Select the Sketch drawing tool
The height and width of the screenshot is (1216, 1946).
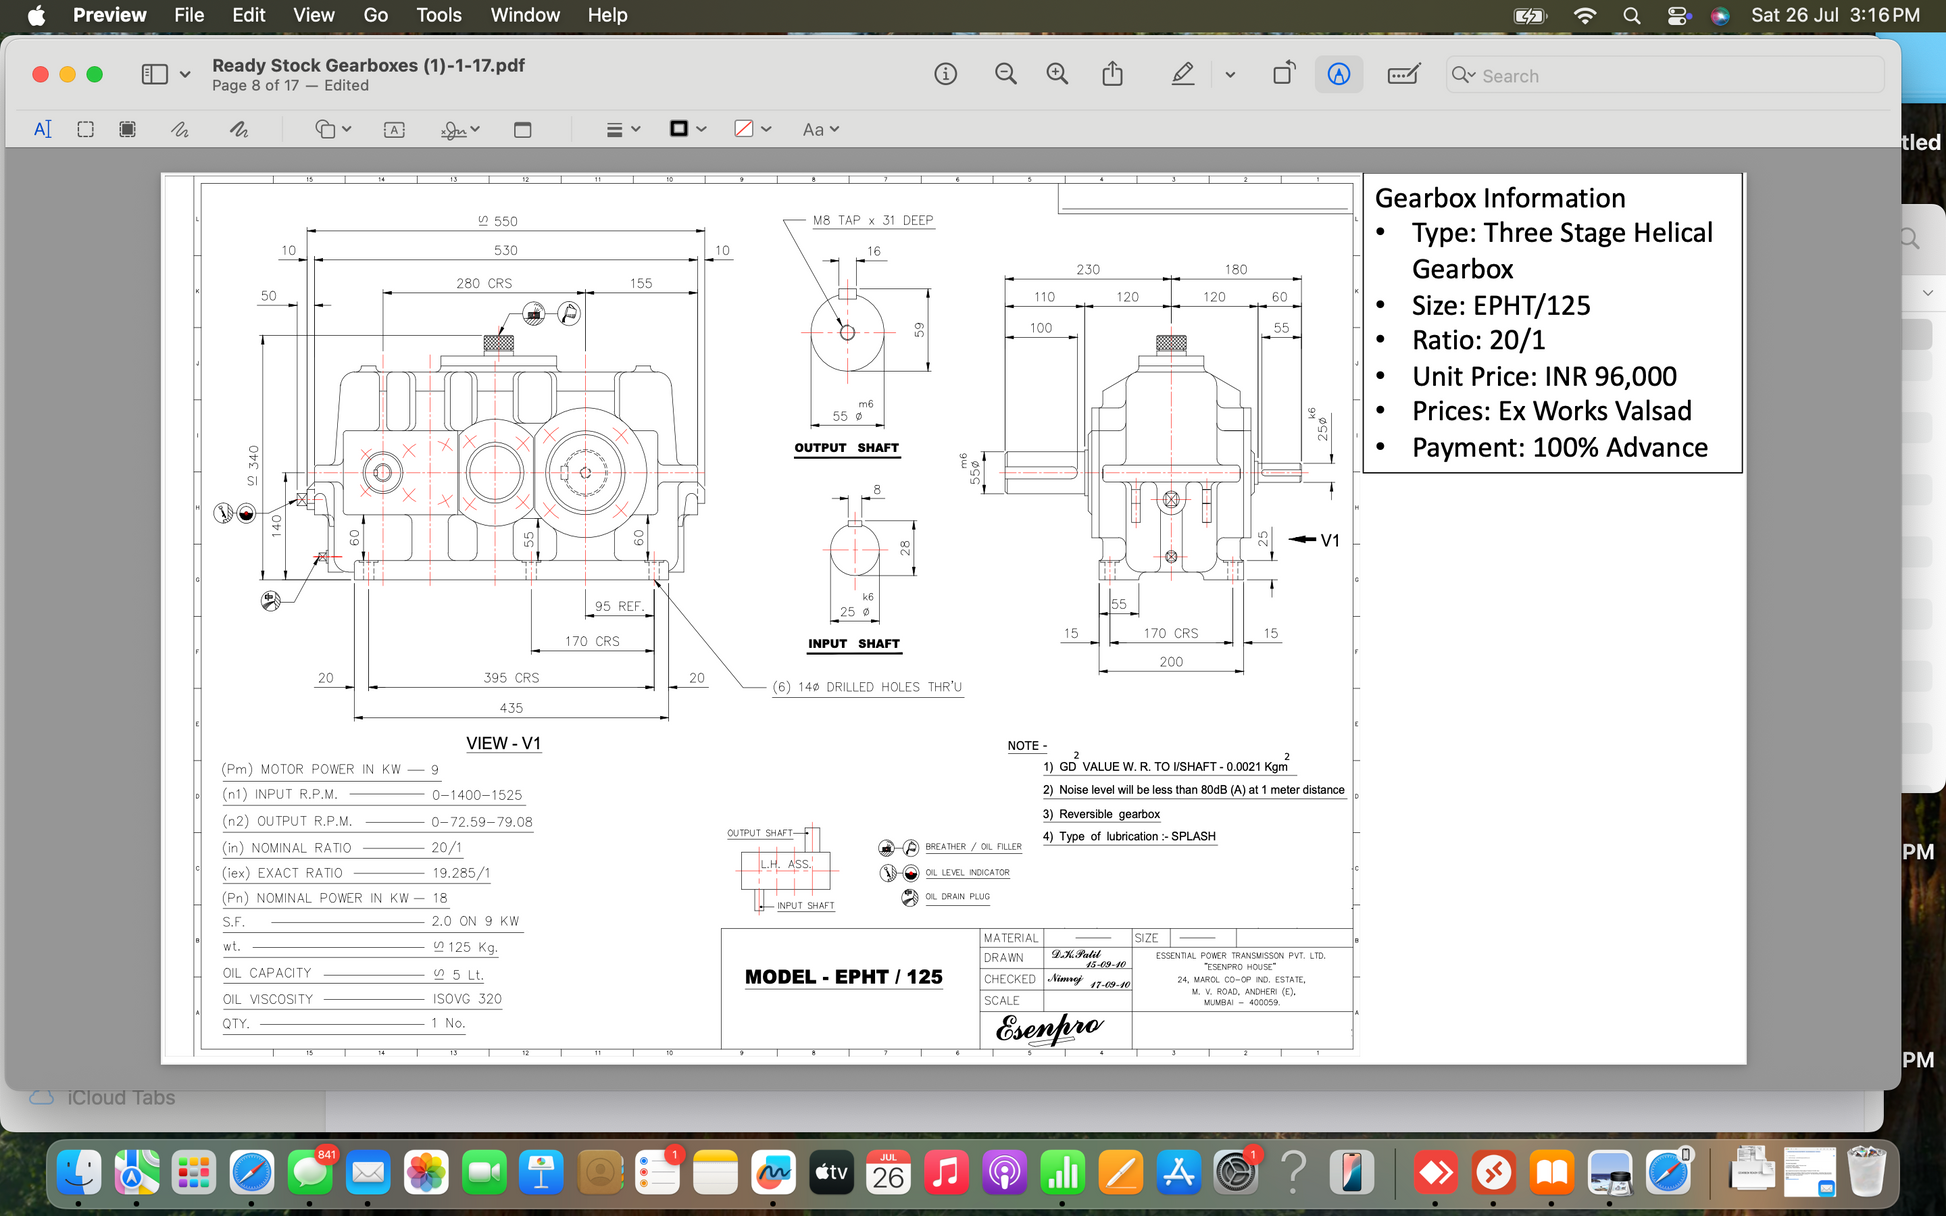coord(180,129)
